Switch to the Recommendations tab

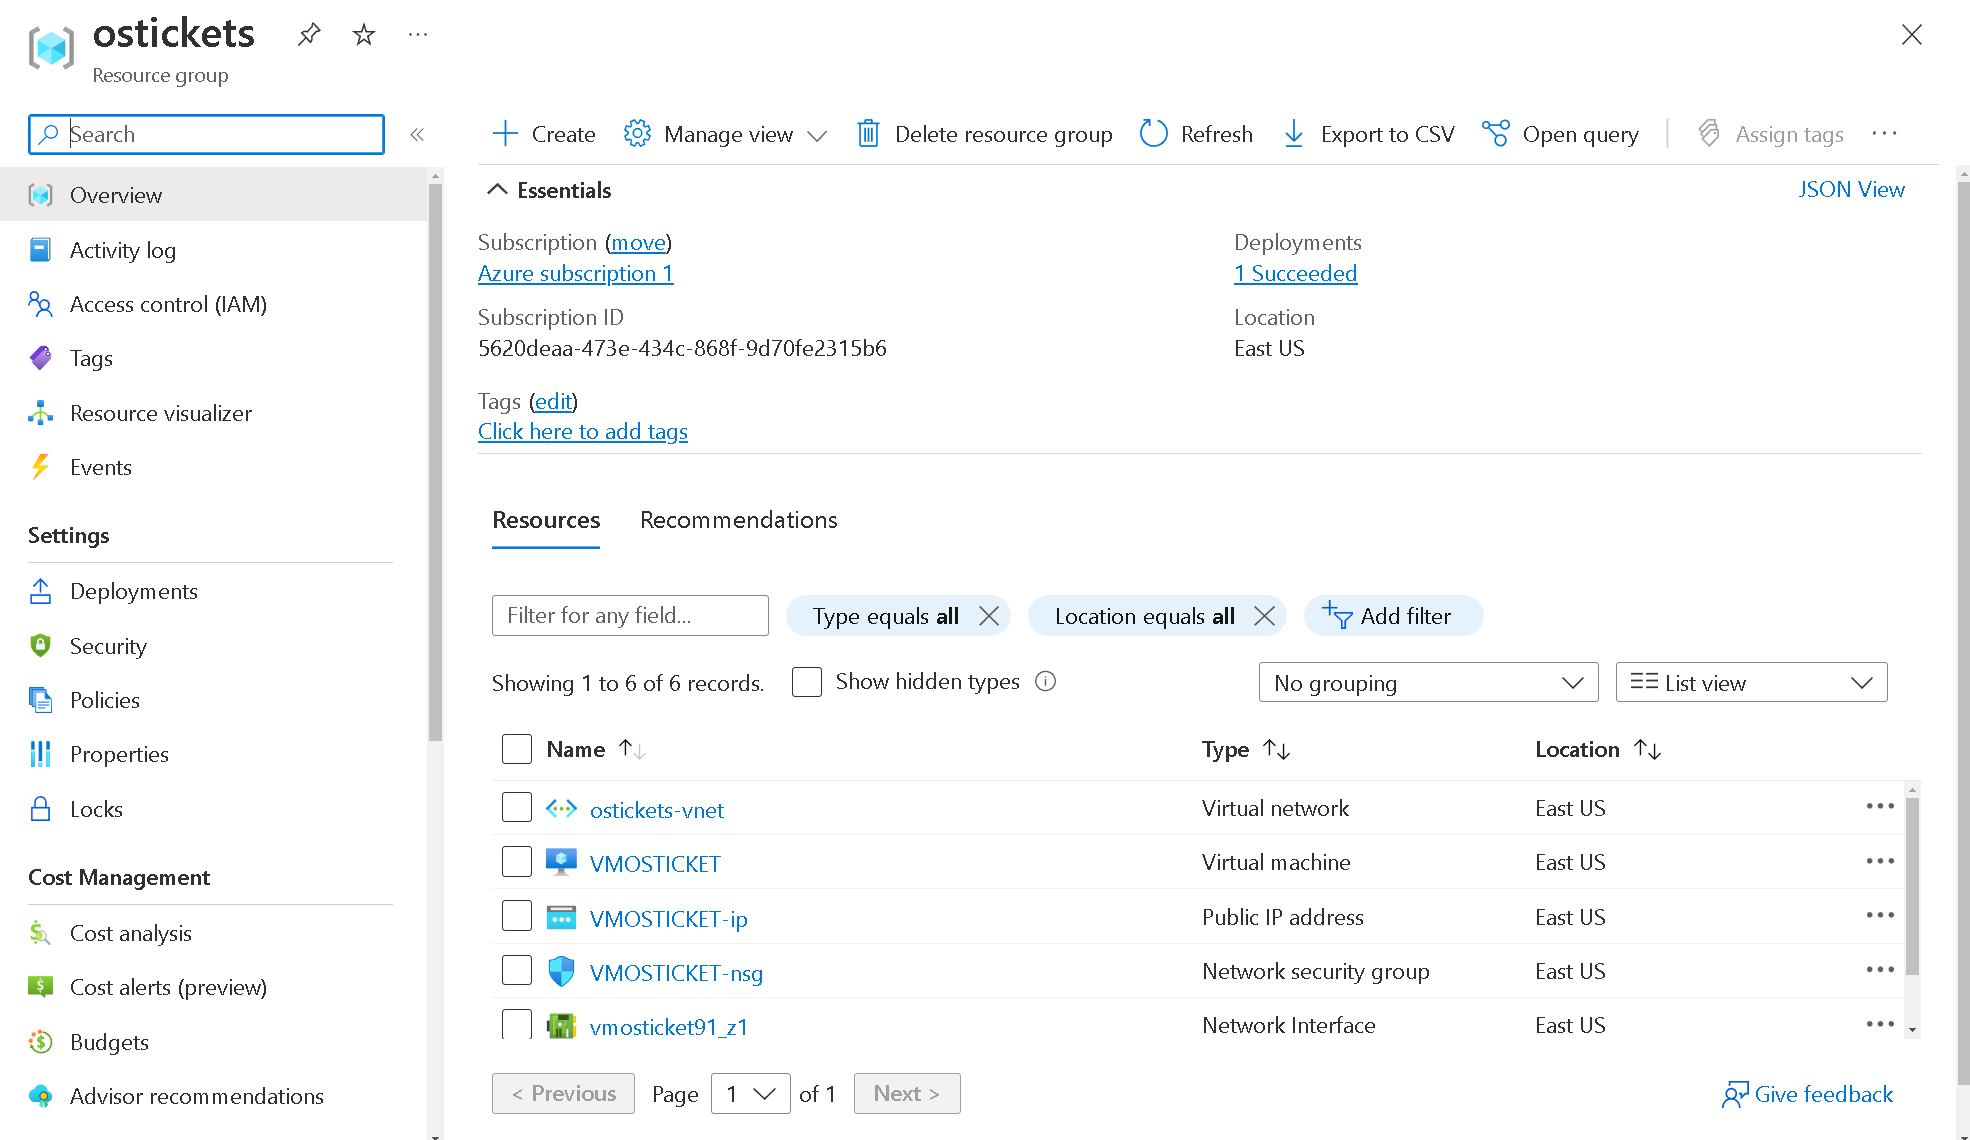pos(738,520)
